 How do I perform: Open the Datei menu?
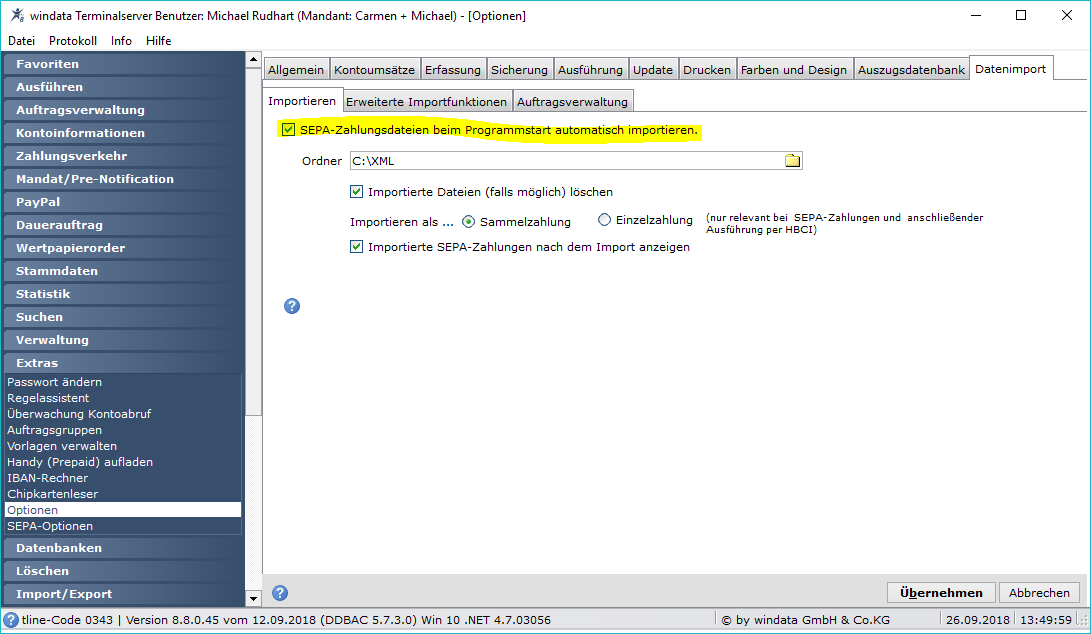22,40
